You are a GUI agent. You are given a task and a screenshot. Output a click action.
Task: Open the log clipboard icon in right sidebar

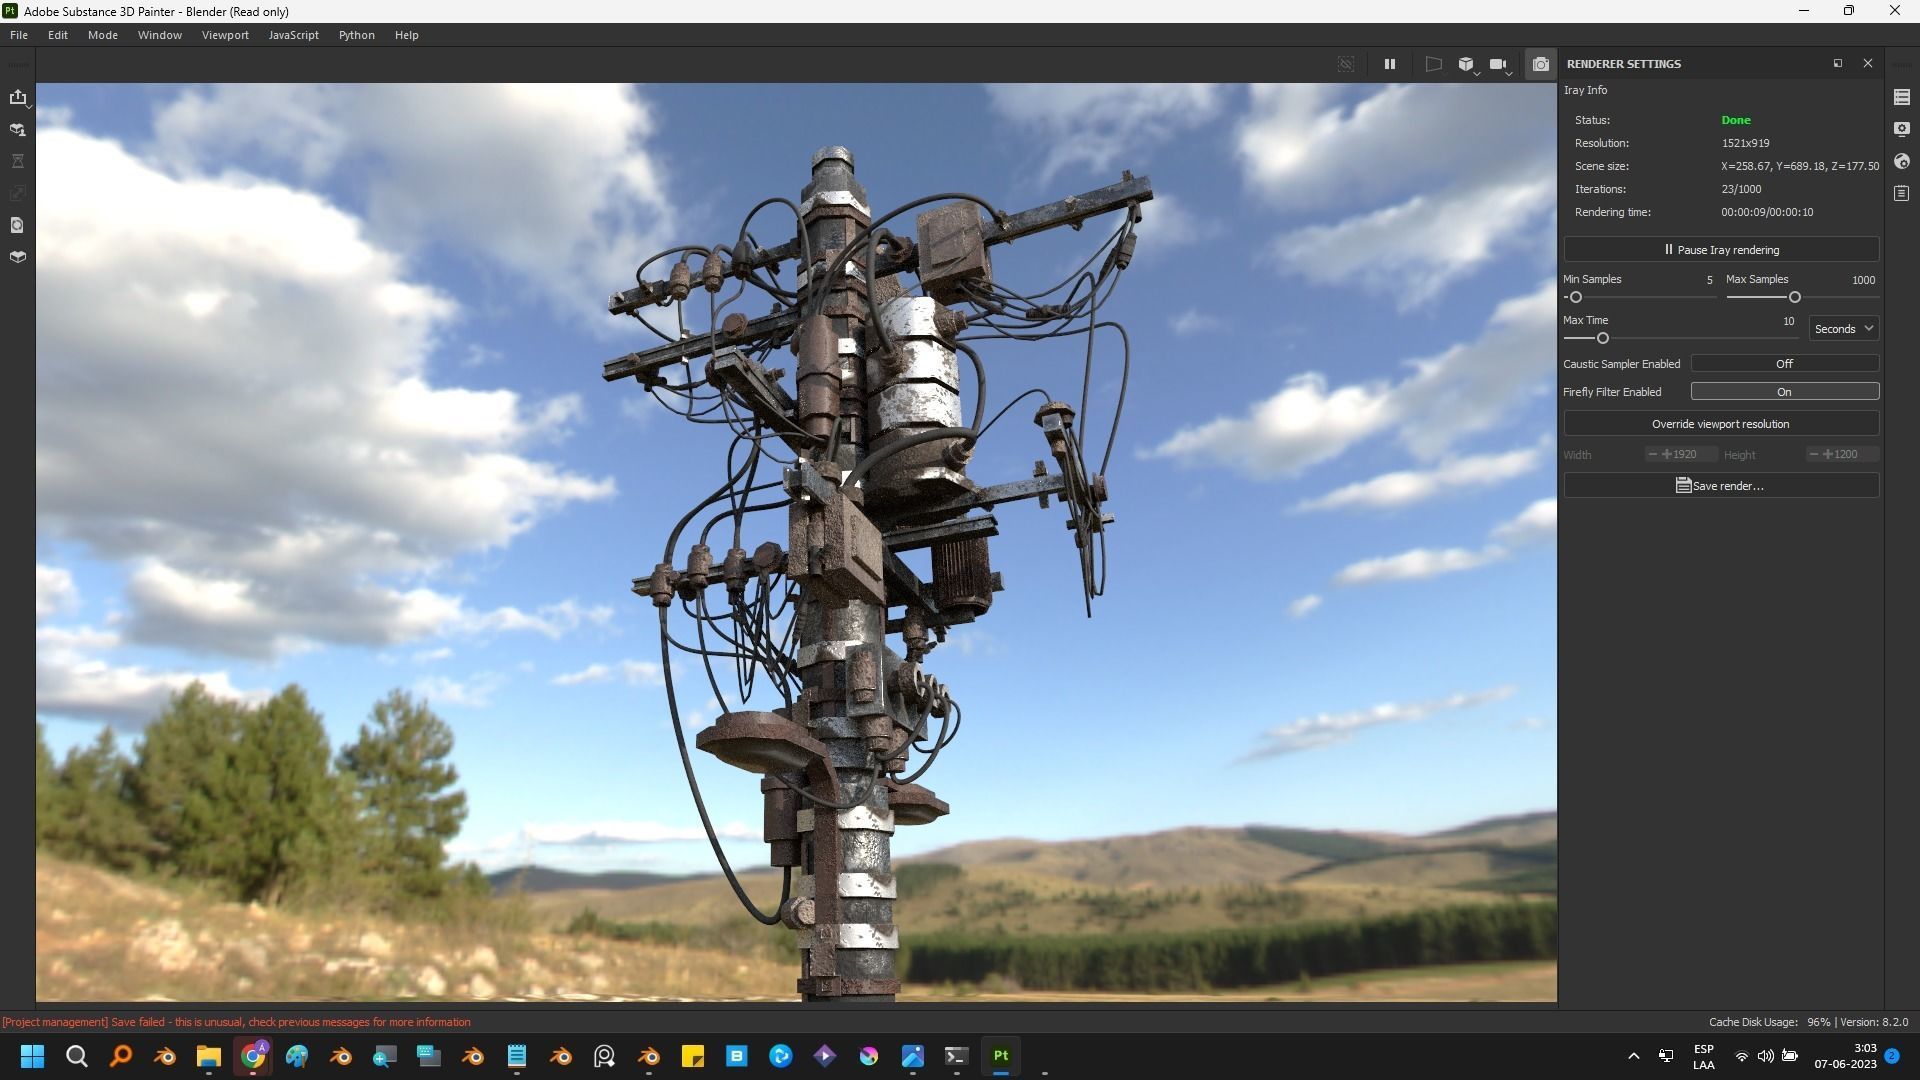[1901, 193]
